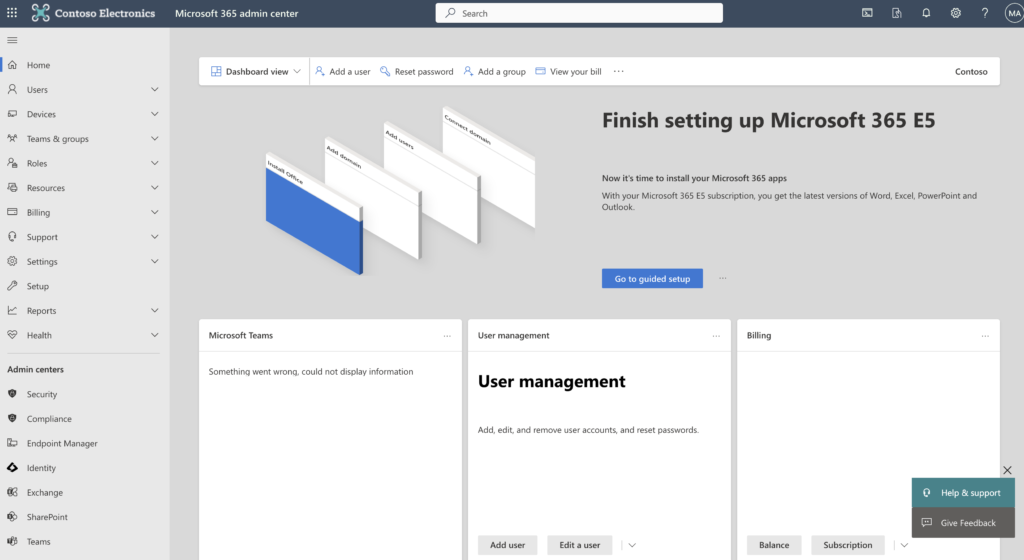Image resolution: width=1024 pixels, height=560 pixels.
Task: Click the MA account avatar
Action: (1012, 13)
